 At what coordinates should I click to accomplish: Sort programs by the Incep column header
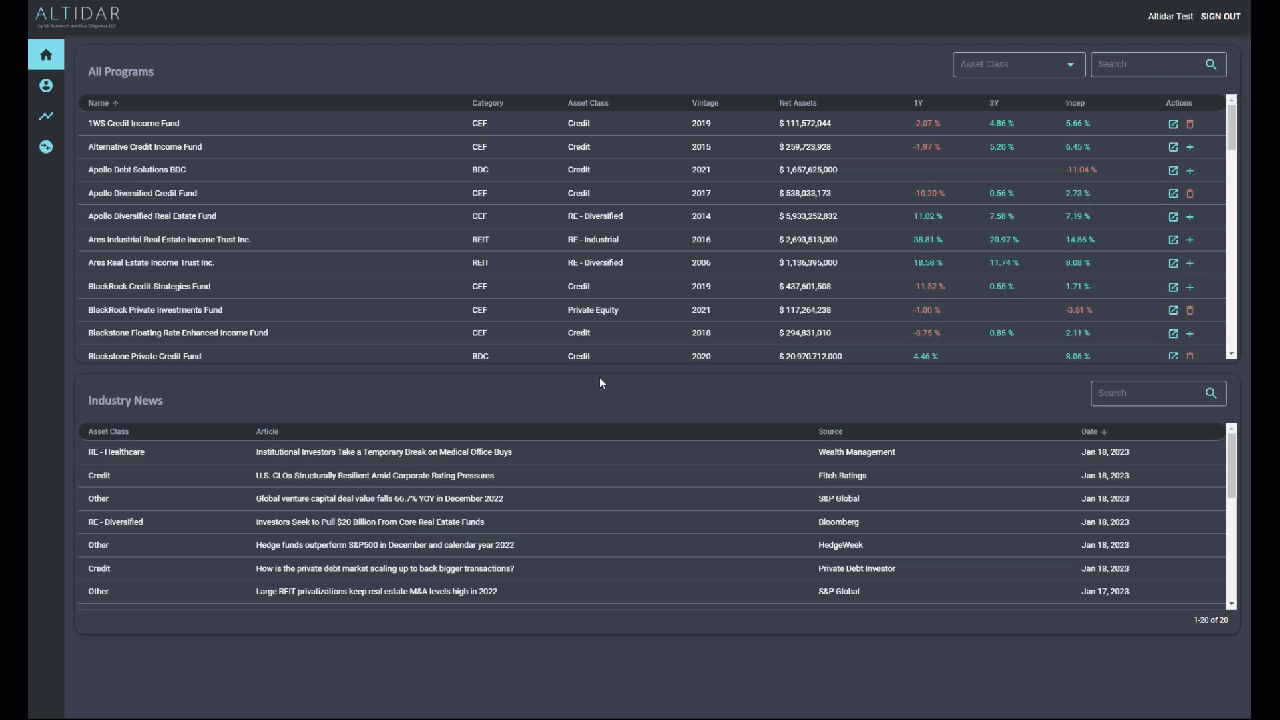point(1075,103)
